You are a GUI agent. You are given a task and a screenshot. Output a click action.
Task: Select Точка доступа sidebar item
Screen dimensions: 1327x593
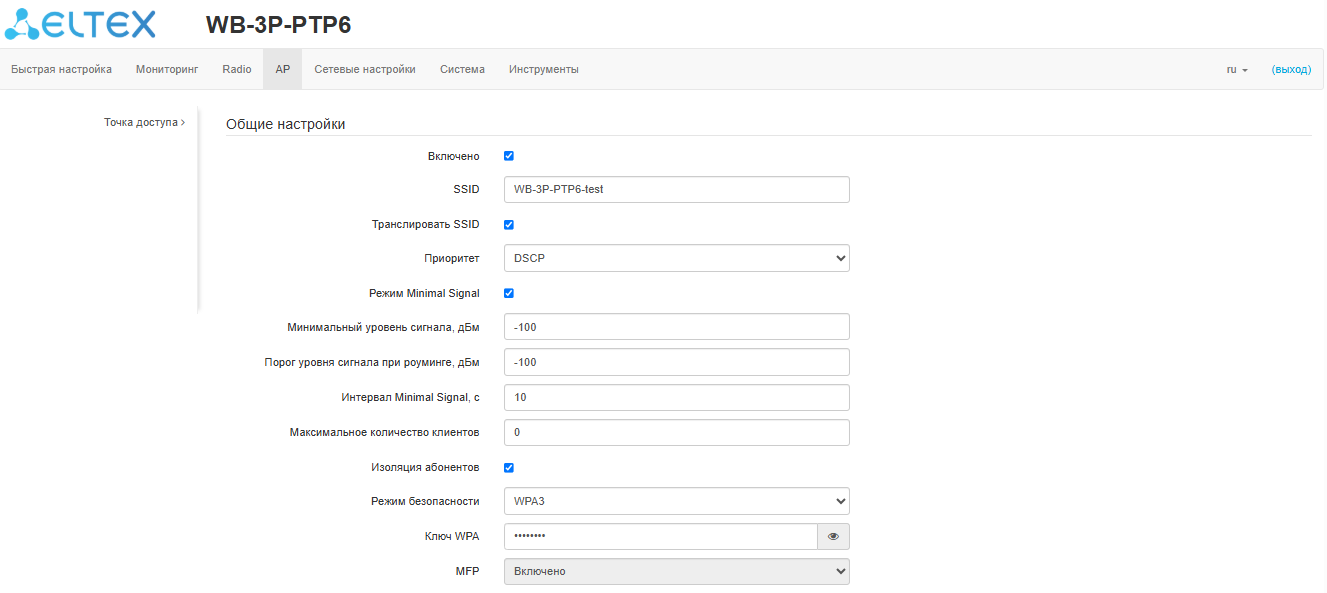click(143, 122)
